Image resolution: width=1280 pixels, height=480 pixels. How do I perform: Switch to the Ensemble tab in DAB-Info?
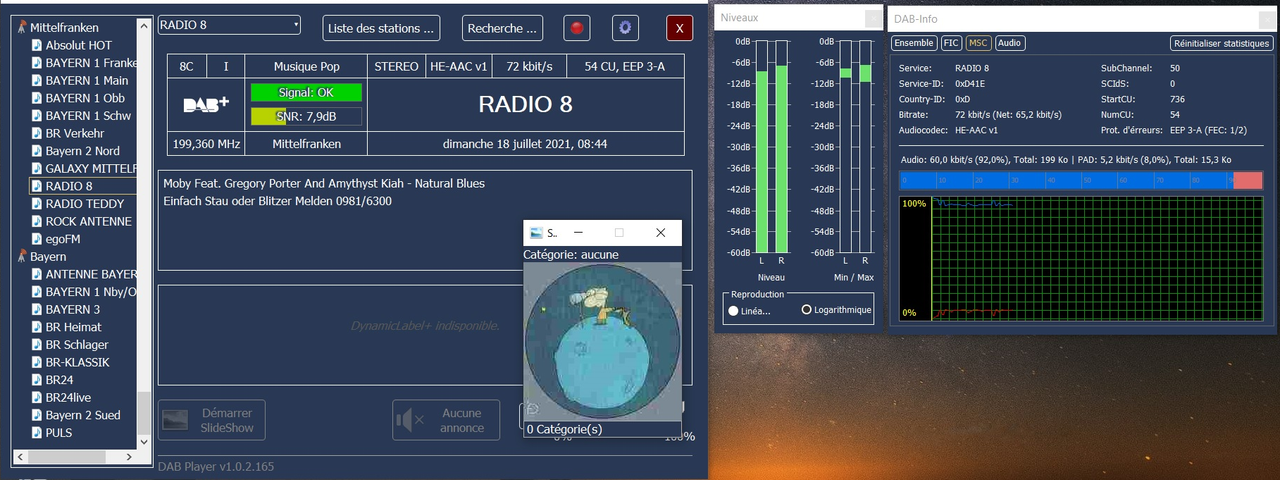click(914, 43)
